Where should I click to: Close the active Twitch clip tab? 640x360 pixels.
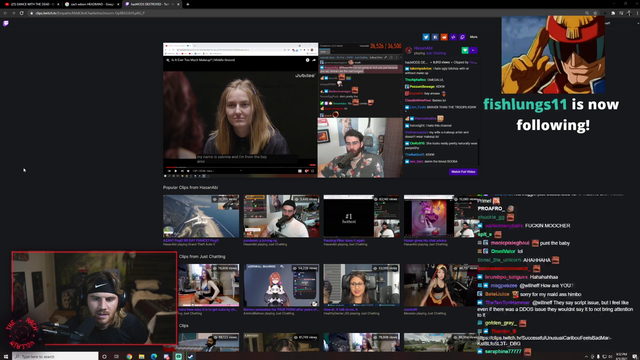point(178,4)
